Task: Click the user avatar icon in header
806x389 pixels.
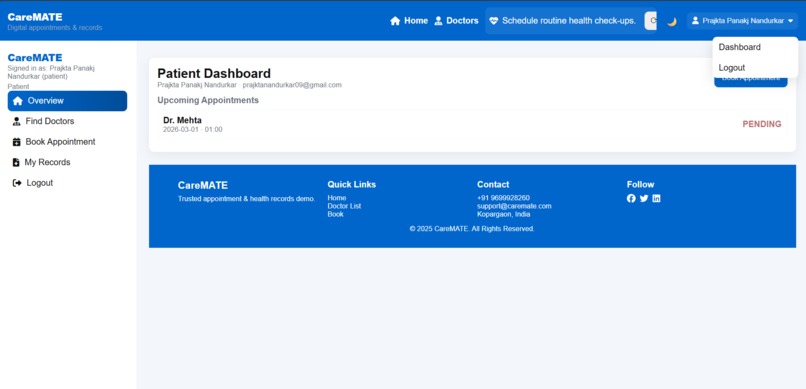Action: pyautogui.click(x=695, y=21)
